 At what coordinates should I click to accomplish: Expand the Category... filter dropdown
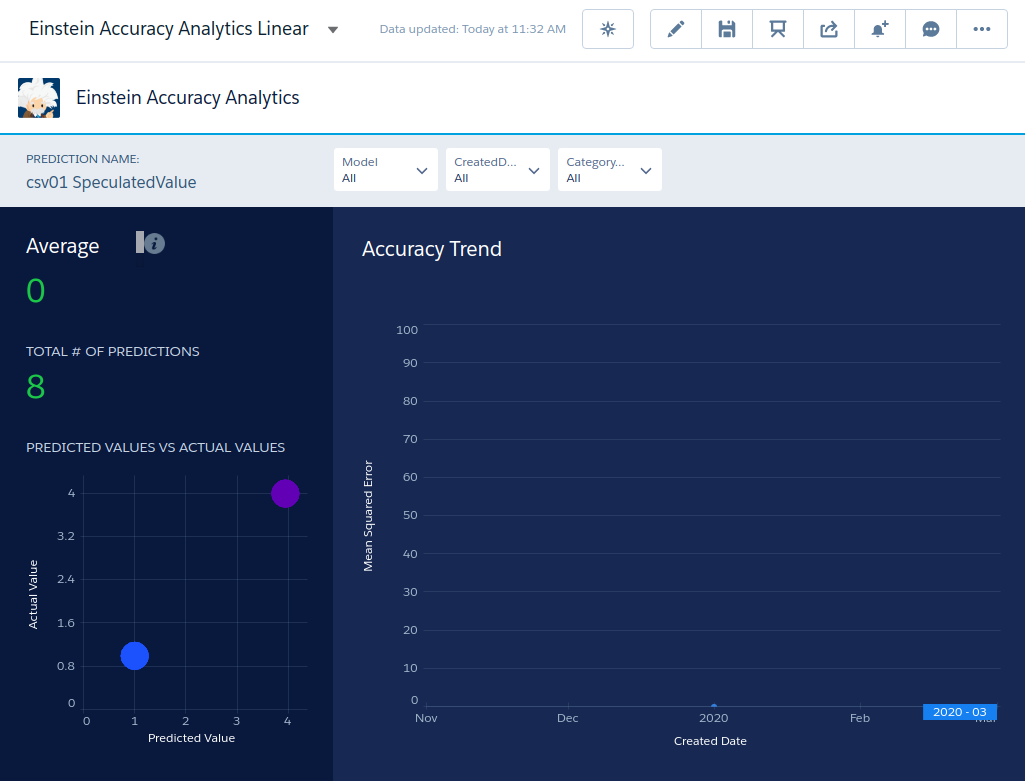point(609,170)
